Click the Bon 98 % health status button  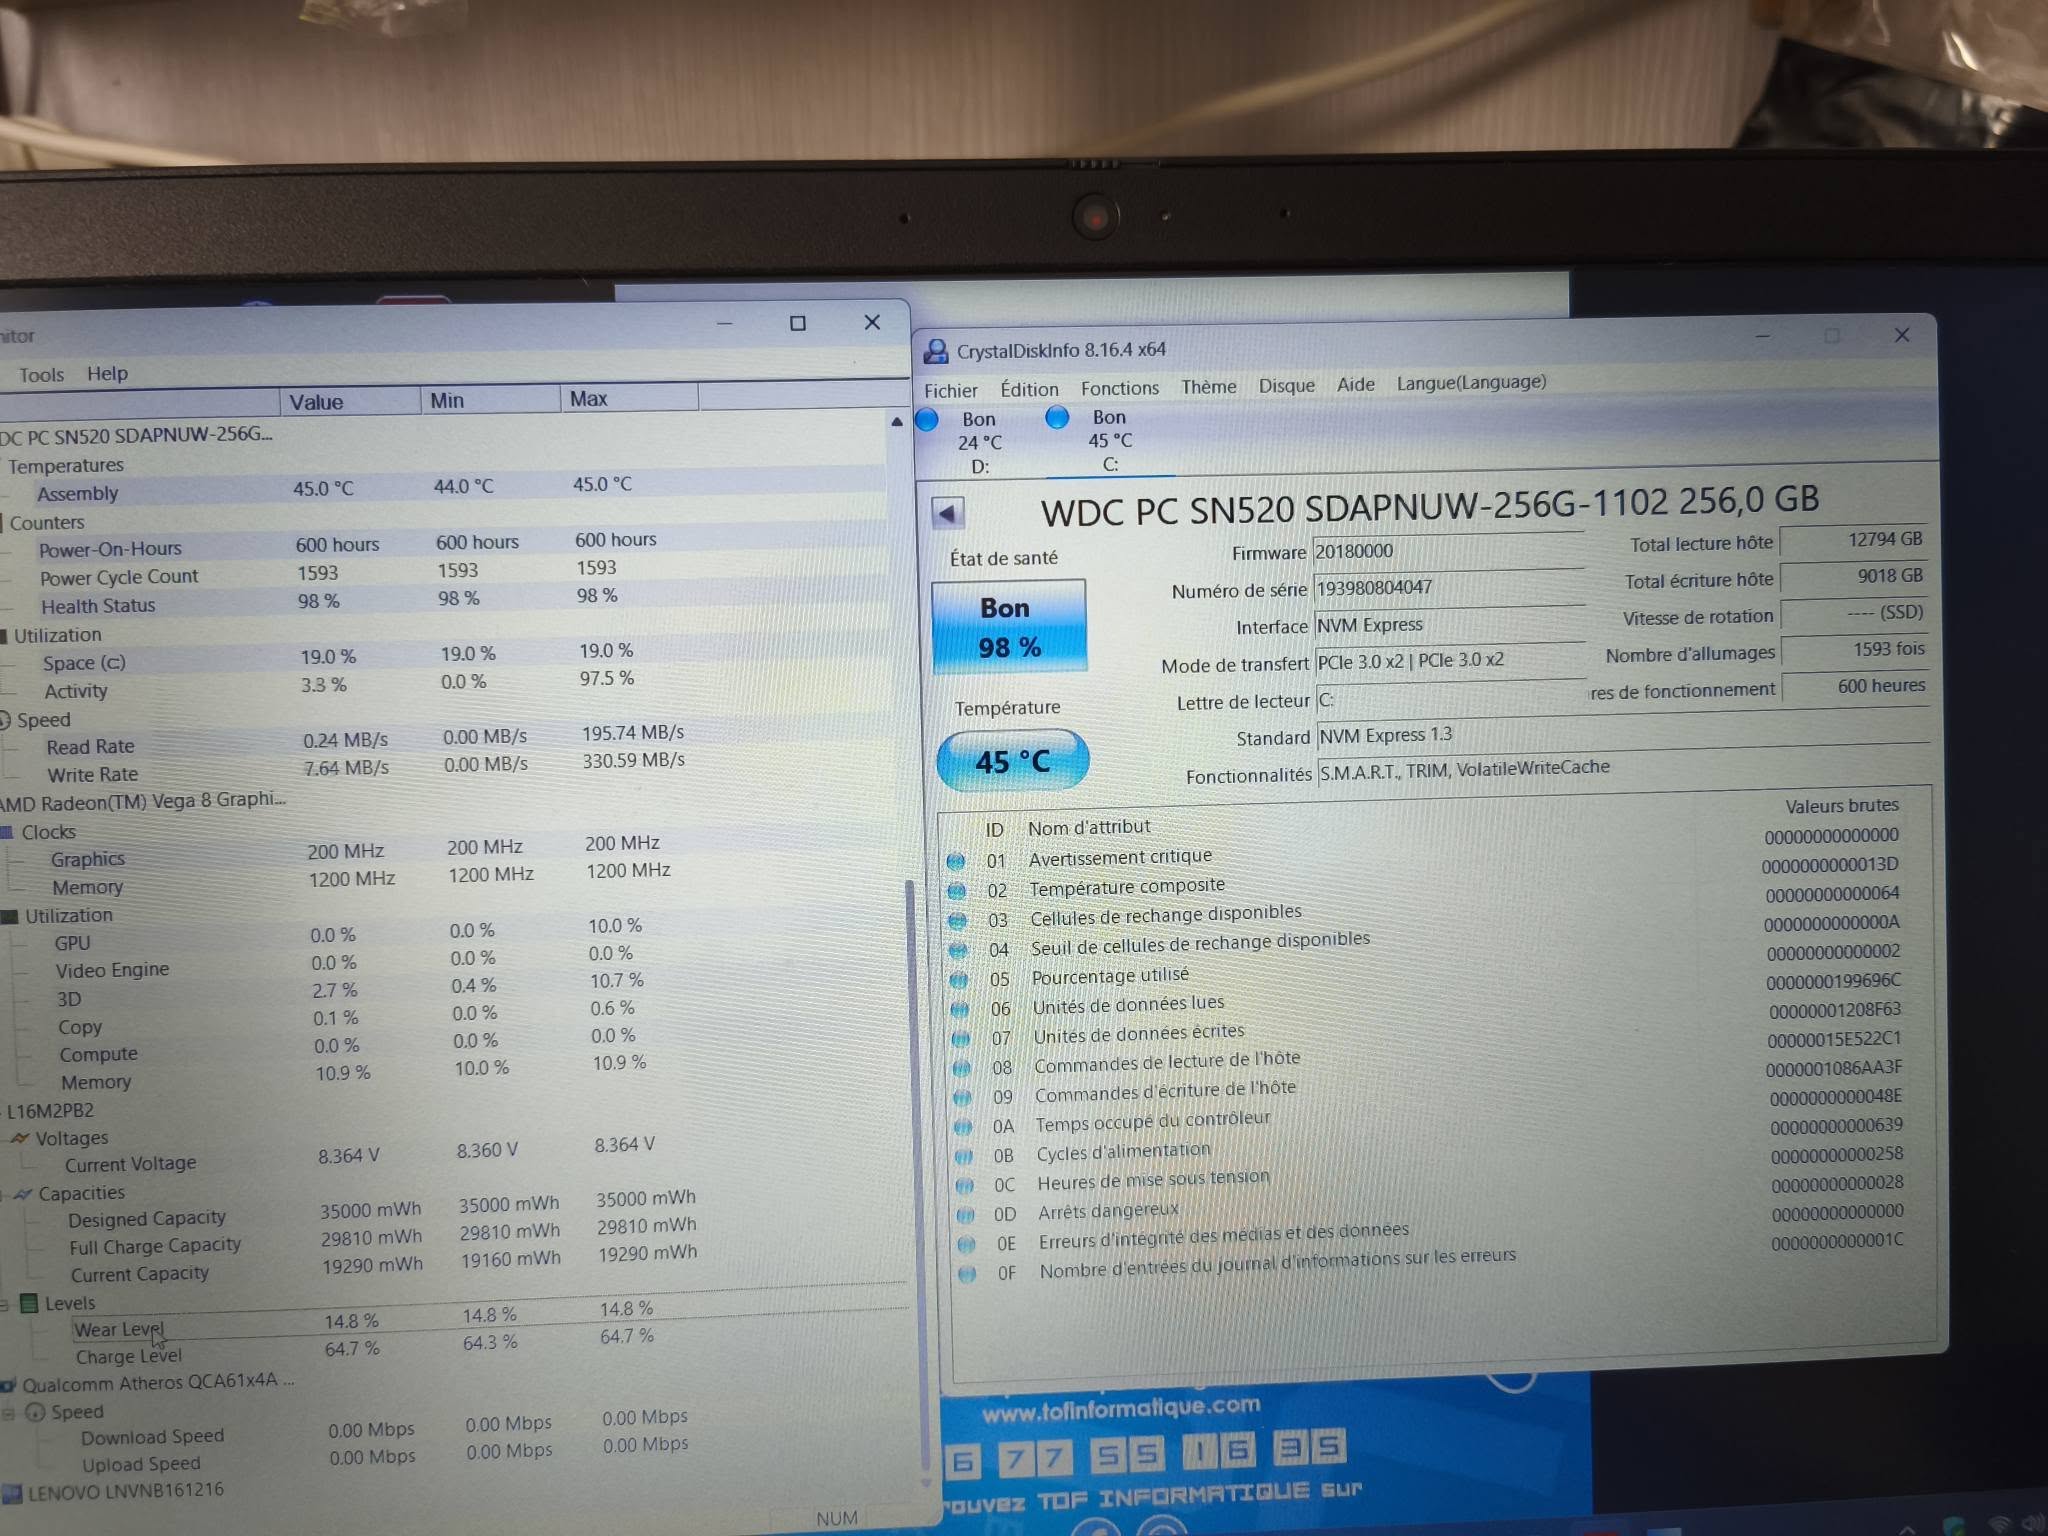1009,627
